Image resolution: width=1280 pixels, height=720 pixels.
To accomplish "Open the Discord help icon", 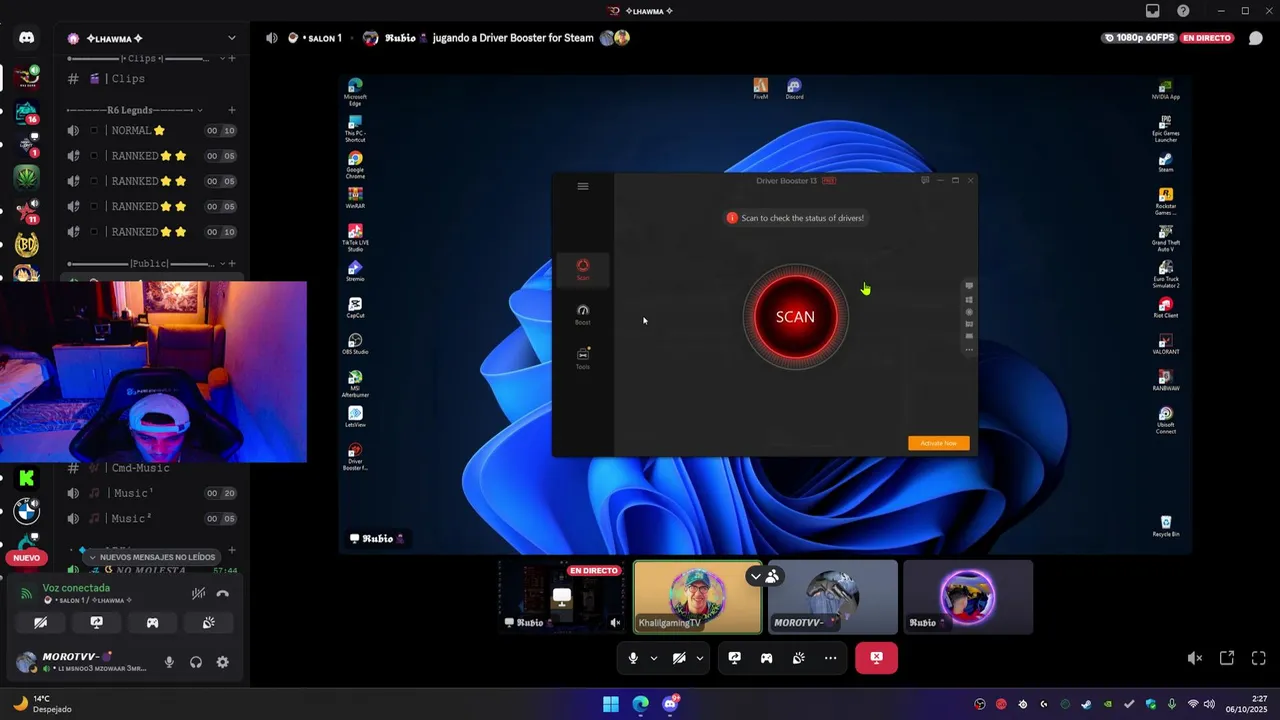I will coord(1183,11).
